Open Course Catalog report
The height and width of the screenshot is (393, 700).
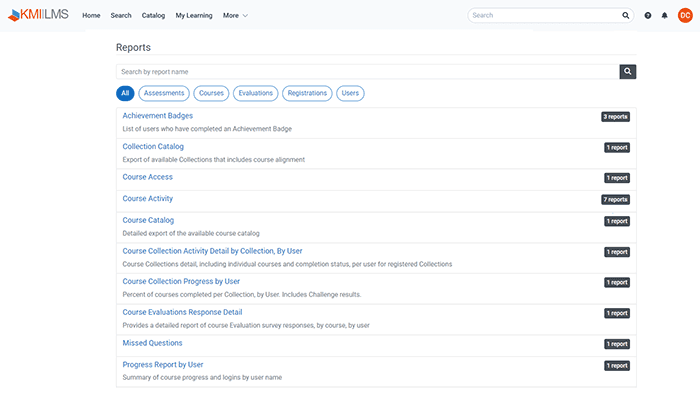[148, 220]
